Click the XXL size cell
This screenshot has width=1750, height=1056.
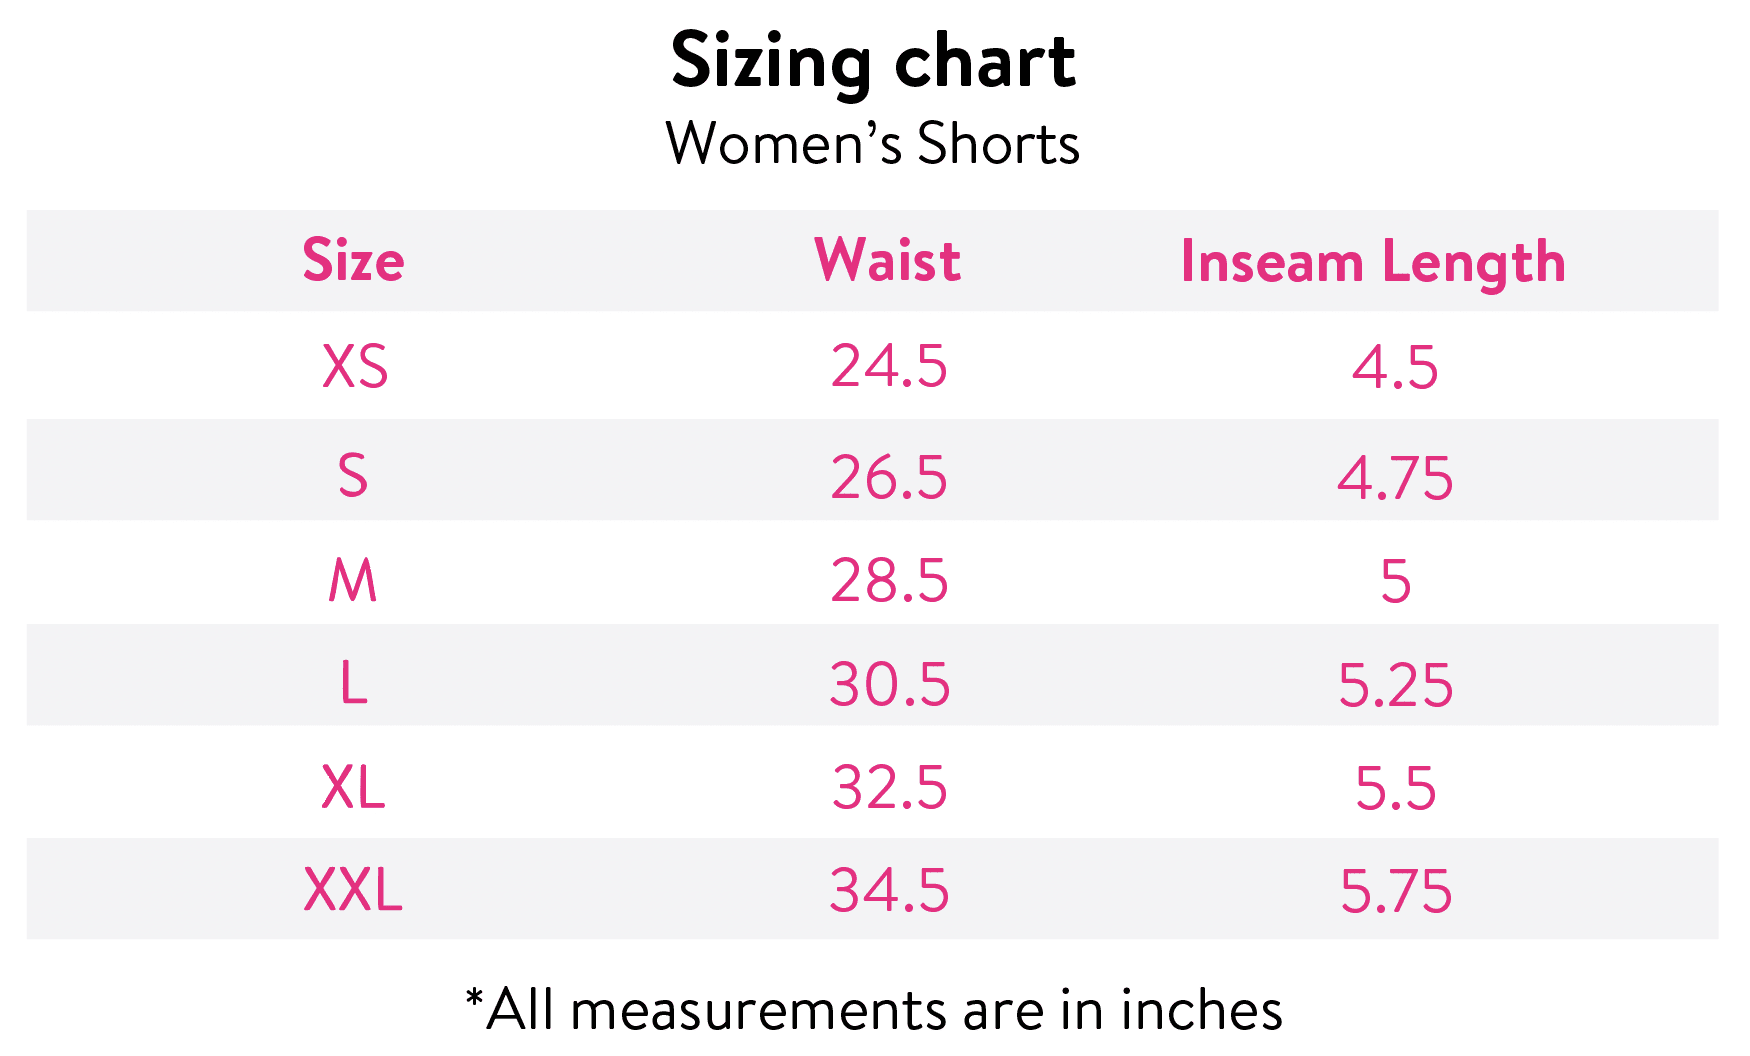353,890
